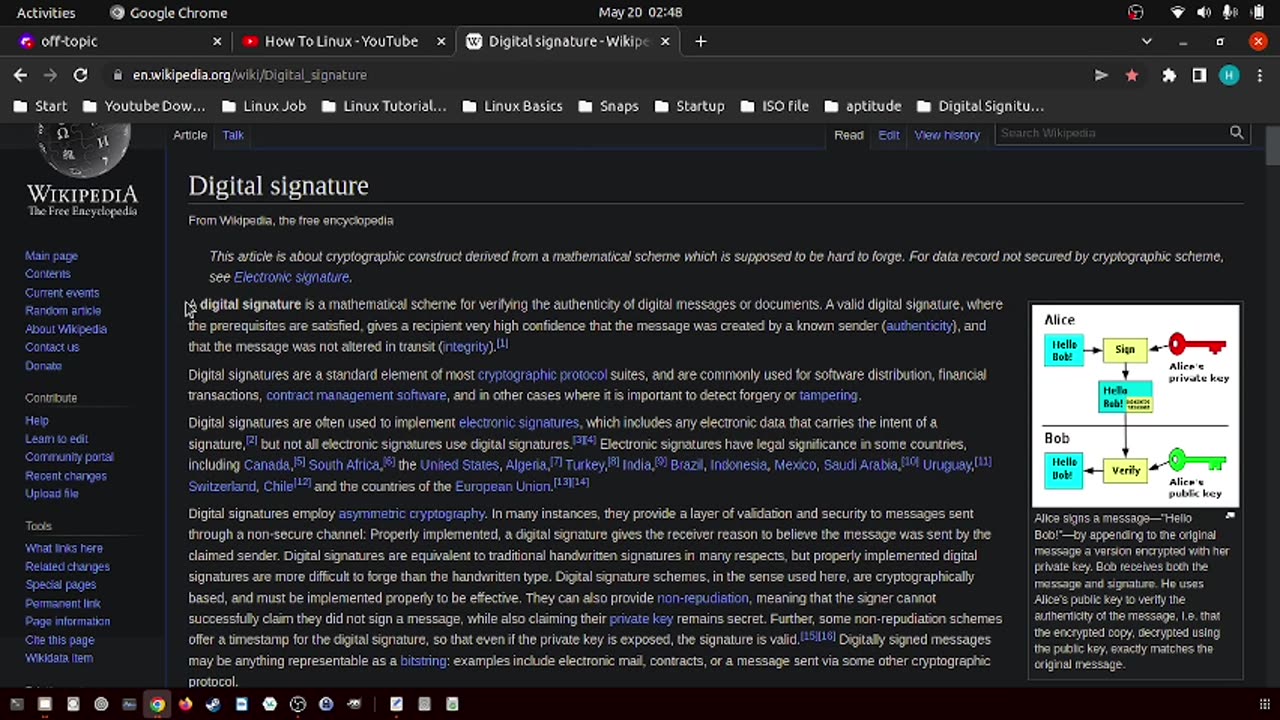Open the Startup bookmark folder
This screenshot has width=1280, height=720.
coord(689,106)
